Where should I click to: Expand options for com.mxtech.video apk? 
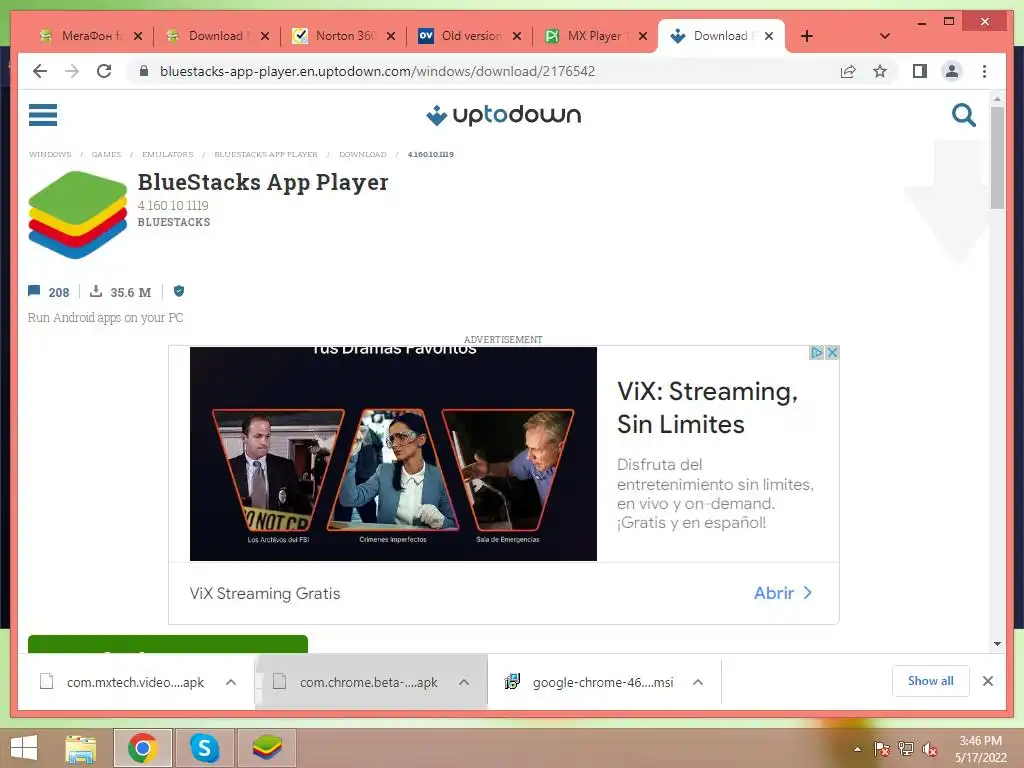tap(231, 682)
